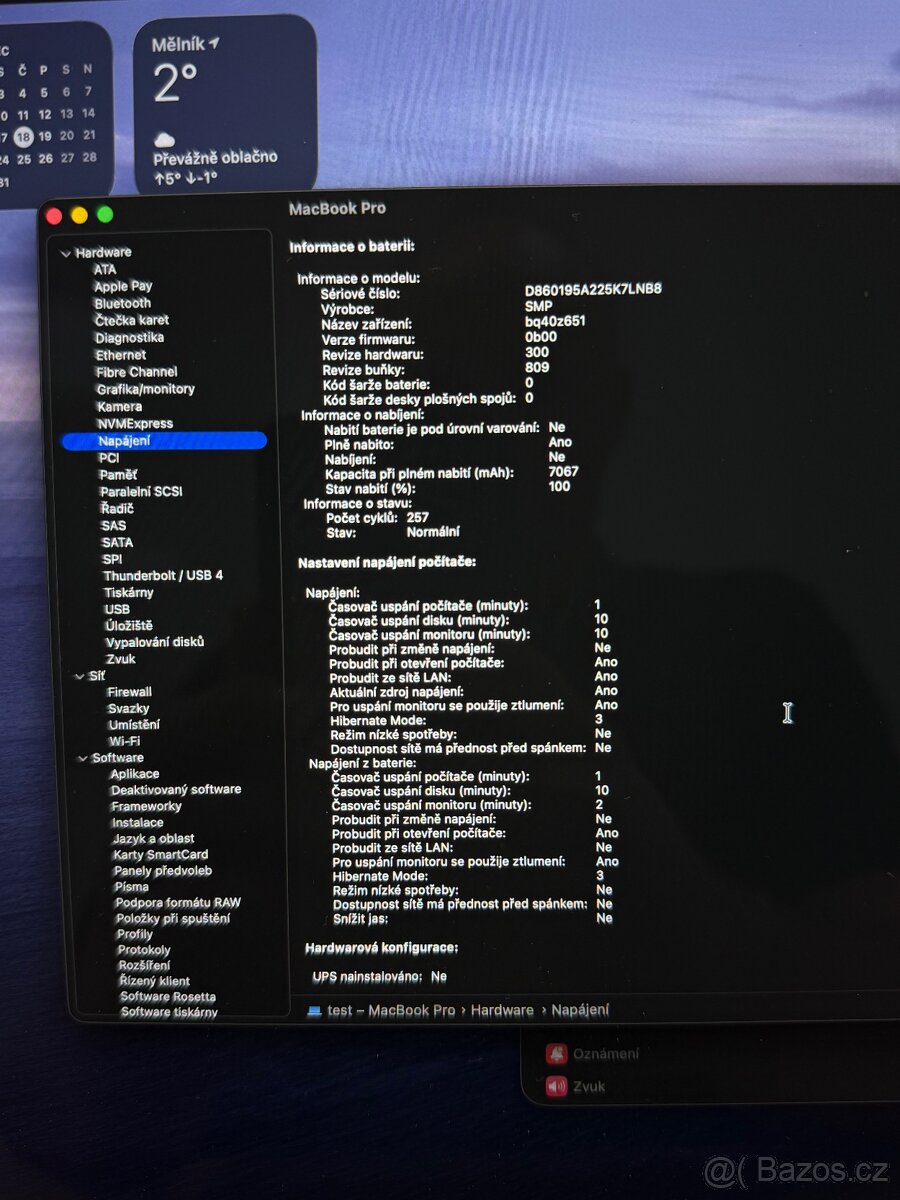Screen dimensions: 900x1200
Task: Collapse the Hardware section in the sidebar
Action: 65,252
